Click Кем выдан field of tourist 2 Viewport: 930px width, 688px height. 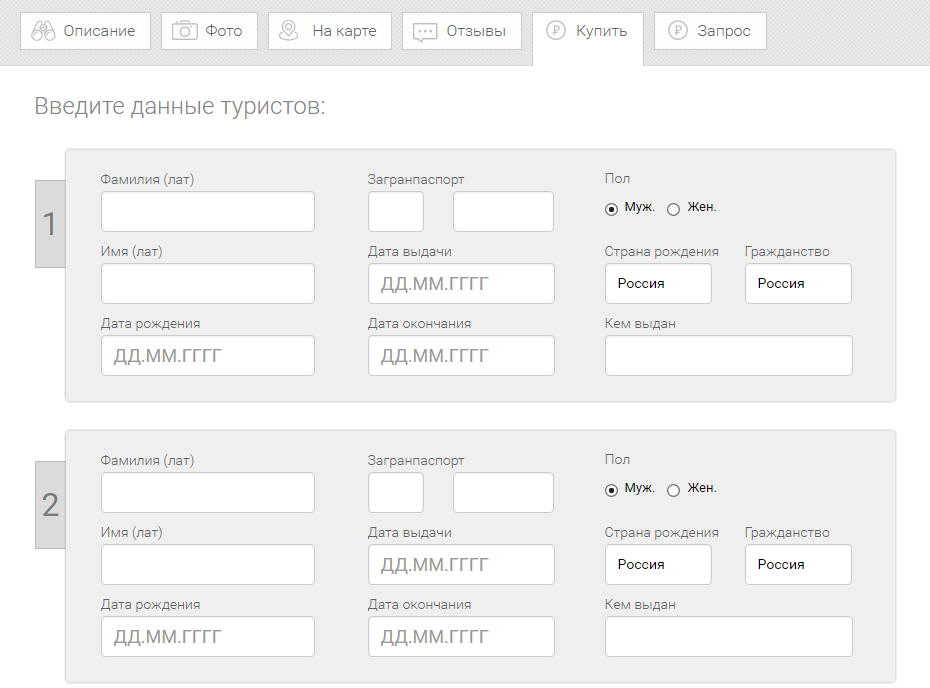pyautogui.click(x=728, y=636)
